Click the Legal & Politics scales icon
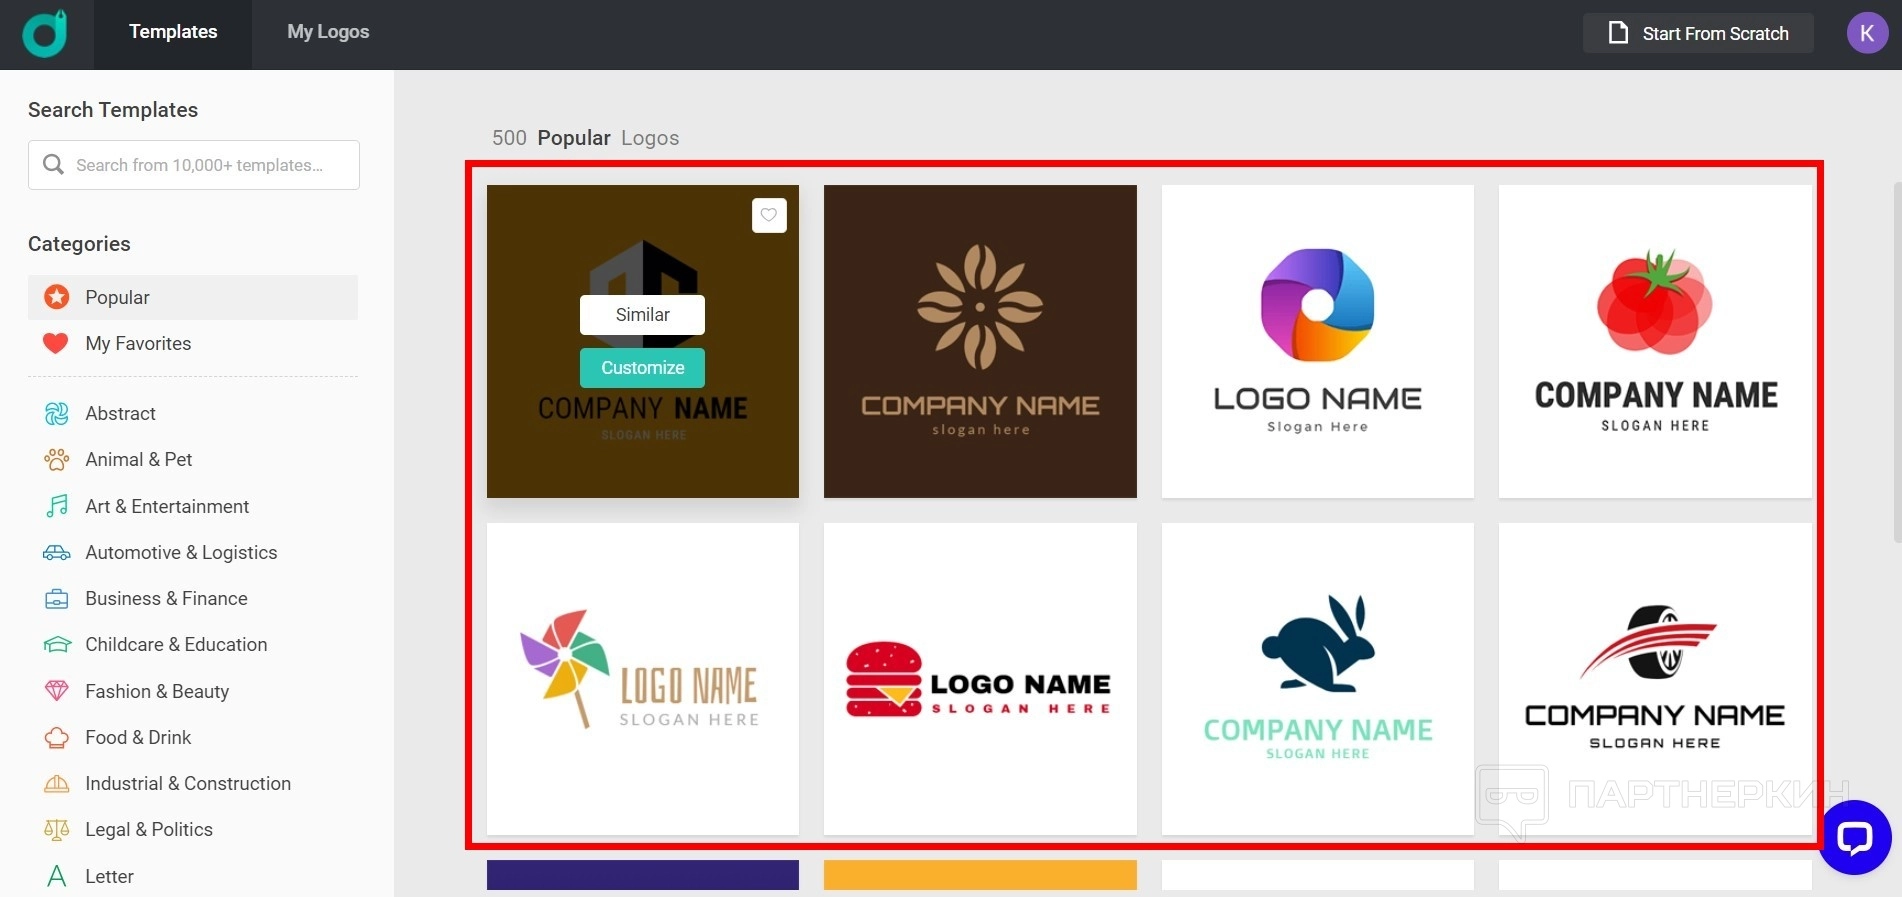This screenshot has height=897, width=1902. click(57, 829)
